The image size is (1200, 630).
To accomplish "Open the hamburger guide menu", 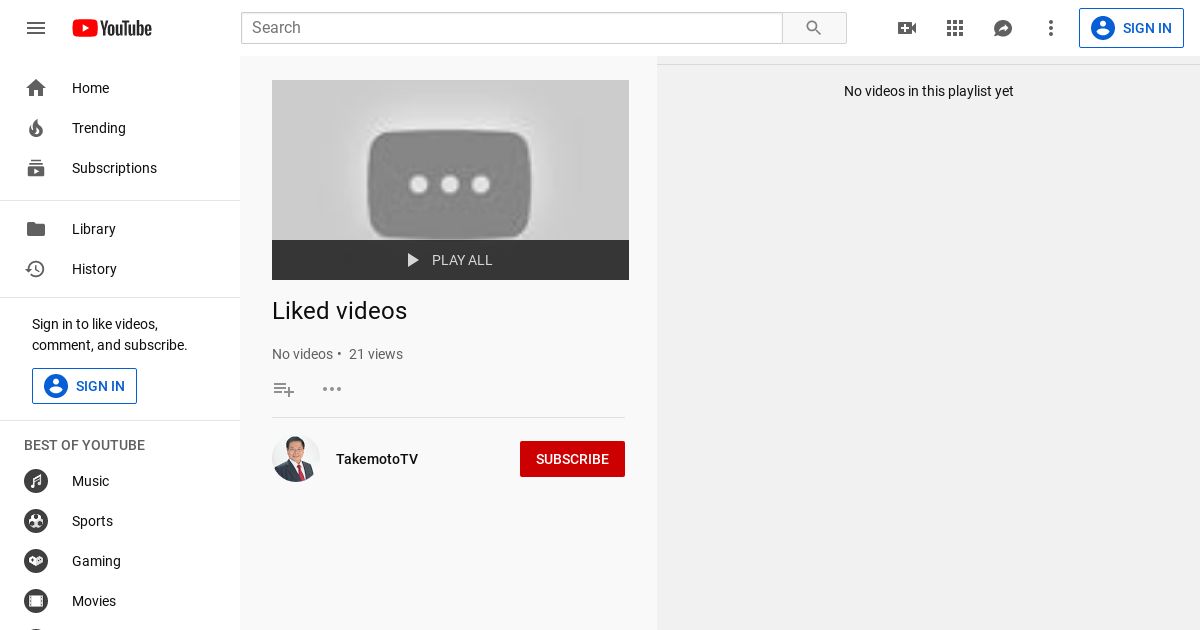I will (36, 28).
